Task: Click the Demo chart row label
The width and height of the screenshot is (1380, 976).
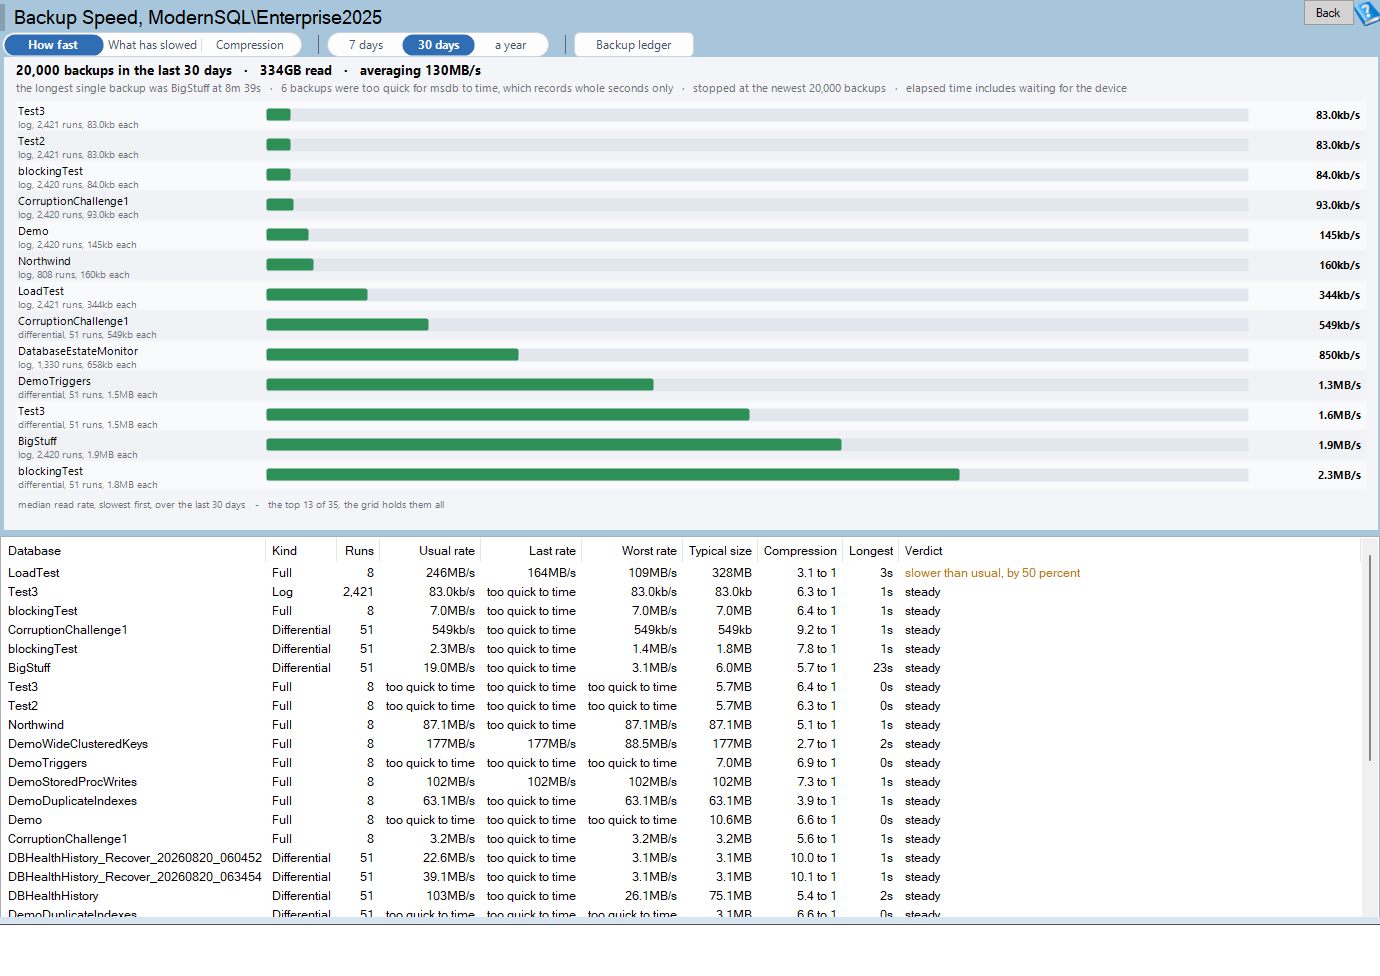Action: coord(33,231)
